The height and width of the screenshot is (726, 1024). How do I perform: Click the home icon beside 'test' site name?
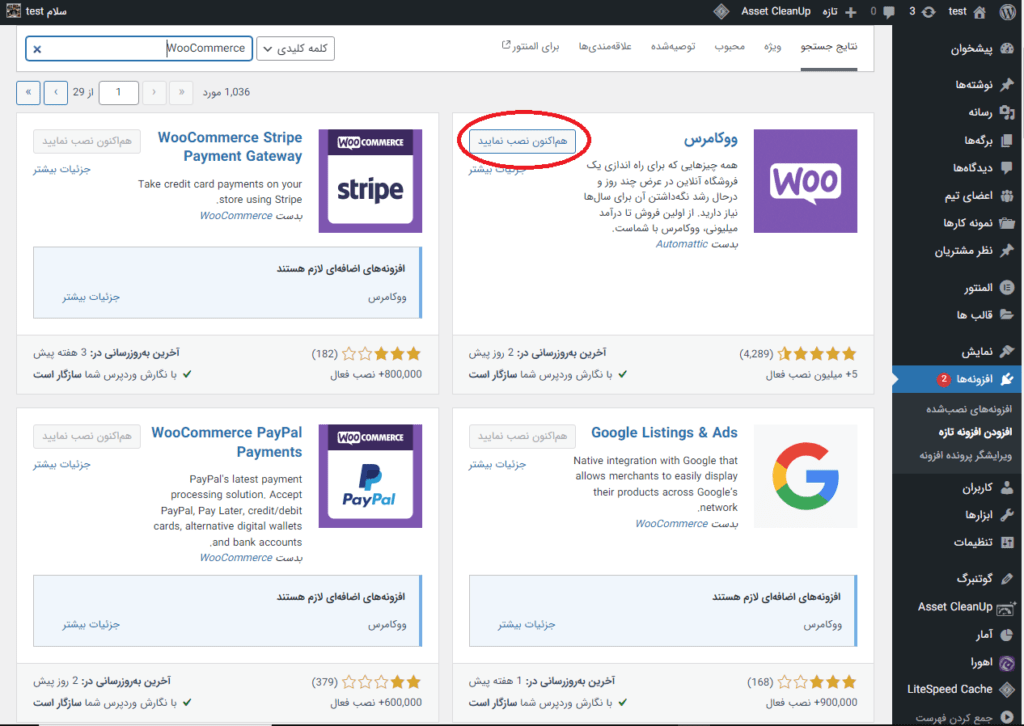pos(980,12)
